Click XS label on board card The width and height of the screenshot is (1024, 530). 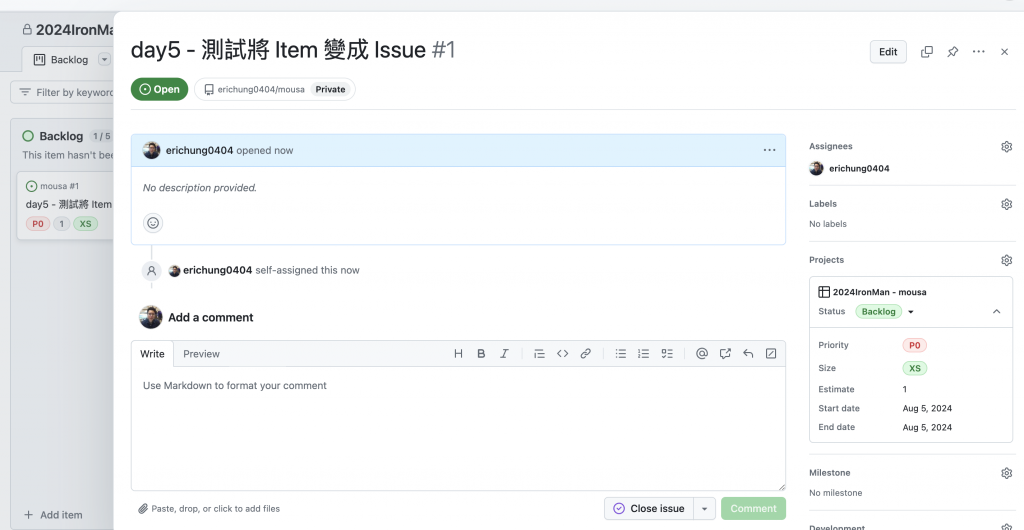click(86, 224)
